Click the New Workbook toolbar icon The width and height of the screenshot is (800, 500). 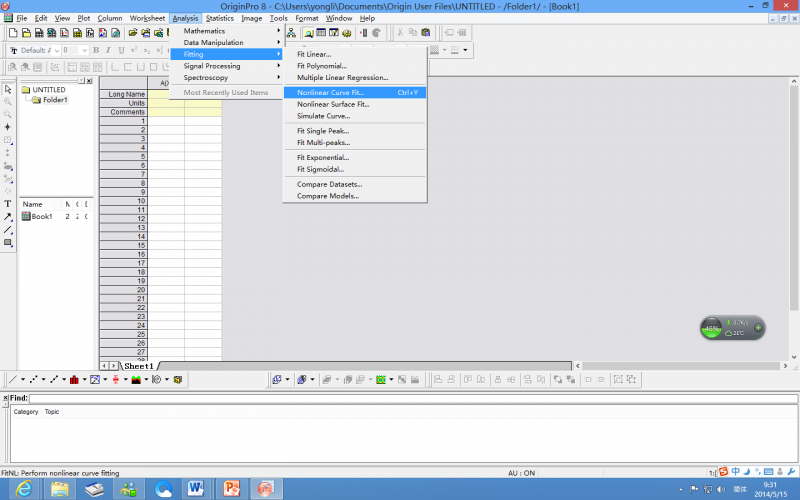click(39, 33)
